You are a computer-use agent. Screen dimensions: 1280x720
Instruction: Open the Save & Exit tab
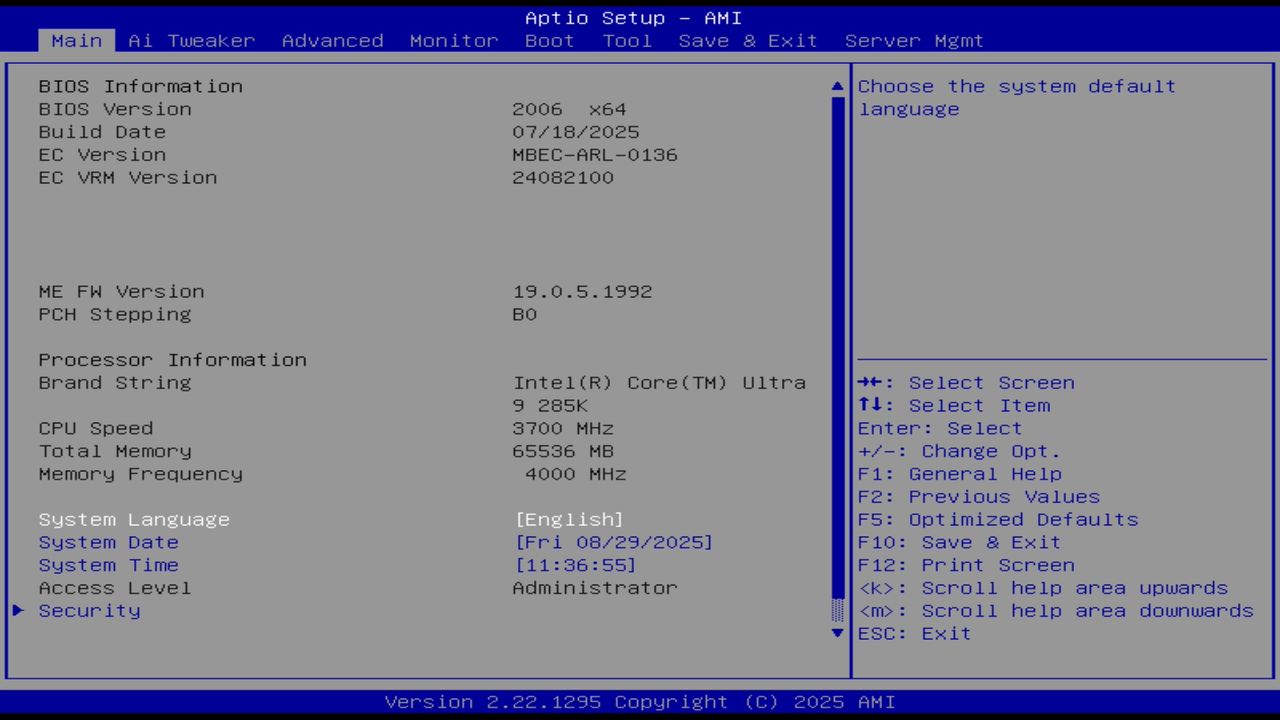[x=748, y=41]
